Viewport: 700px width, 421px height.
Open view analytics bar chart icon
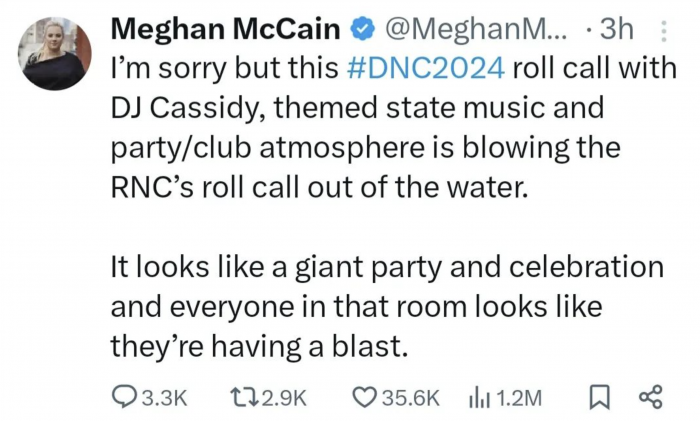(x=478, y=397)
